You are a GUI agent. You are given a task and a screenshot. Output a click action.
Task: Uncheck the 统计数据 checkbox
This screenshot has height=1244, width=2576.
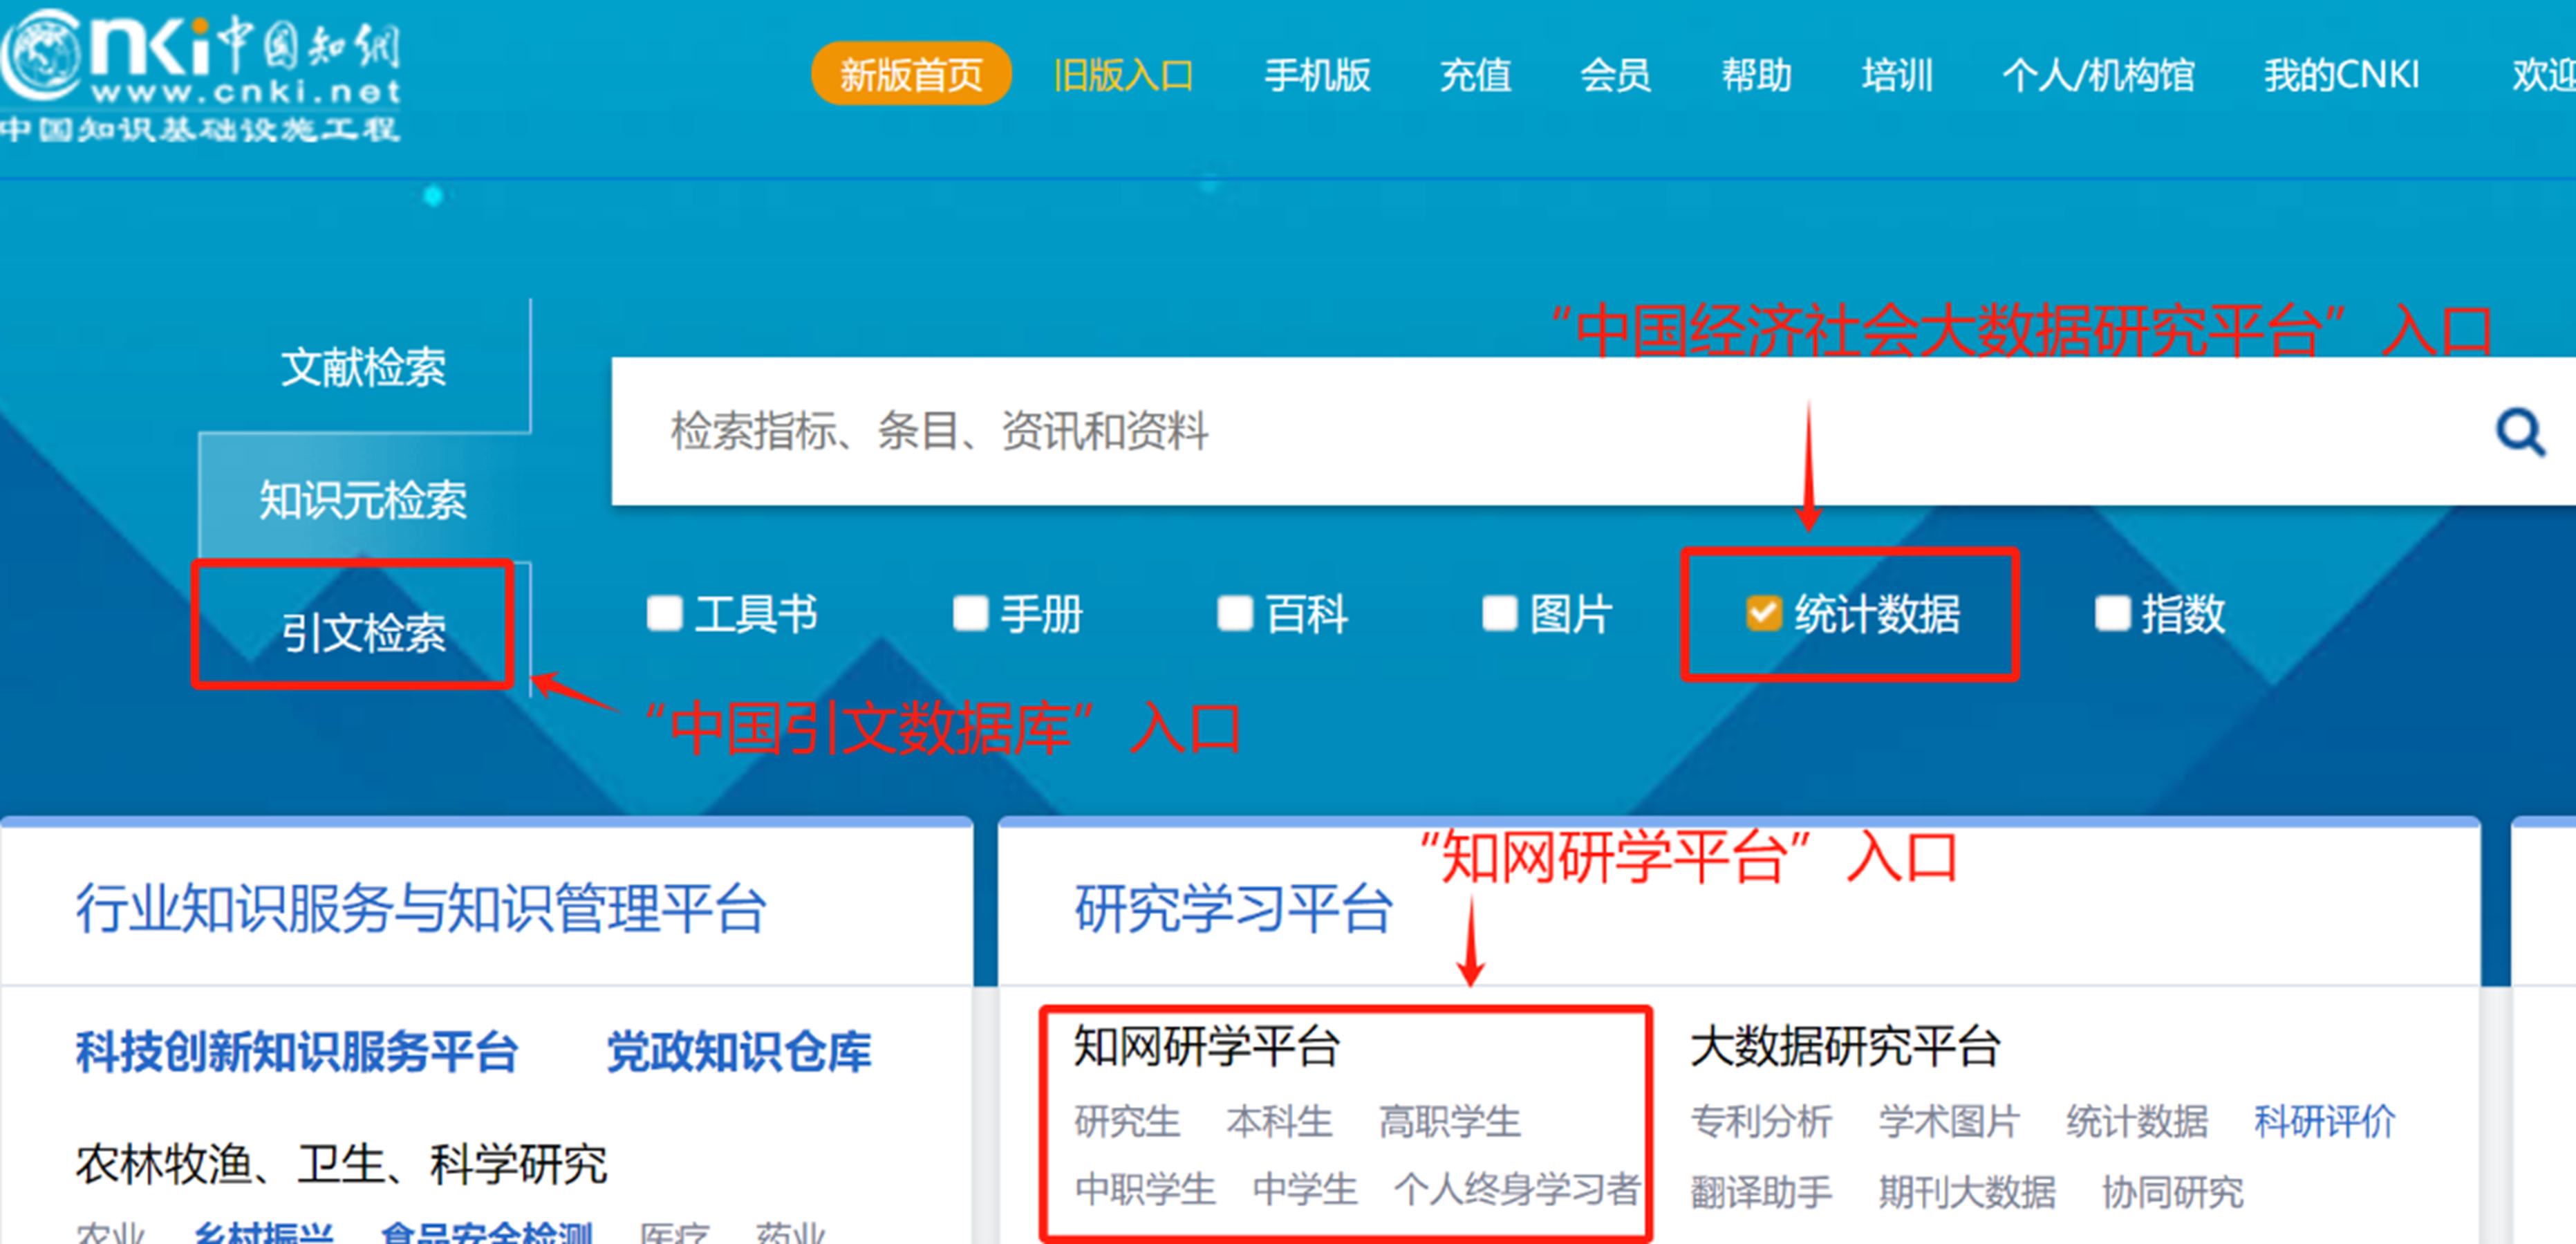pyautogui.click(x=1763, y=613)
